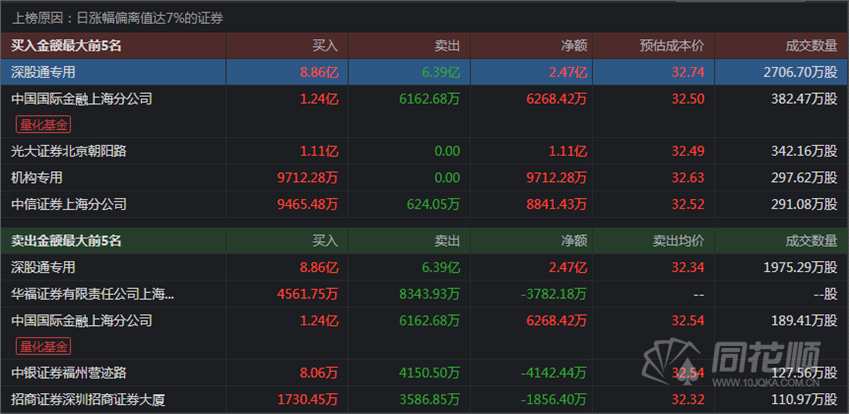
Task: Click the 预估成本价 column header
Action: tap(672, 46)
